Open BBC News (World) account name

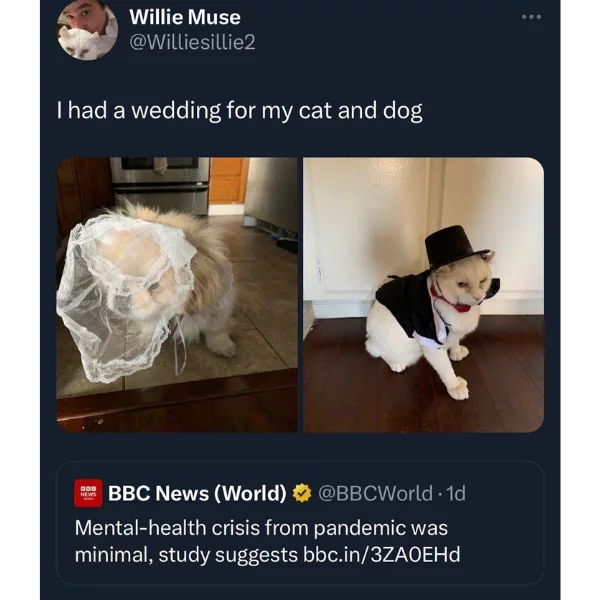(197, 493)
